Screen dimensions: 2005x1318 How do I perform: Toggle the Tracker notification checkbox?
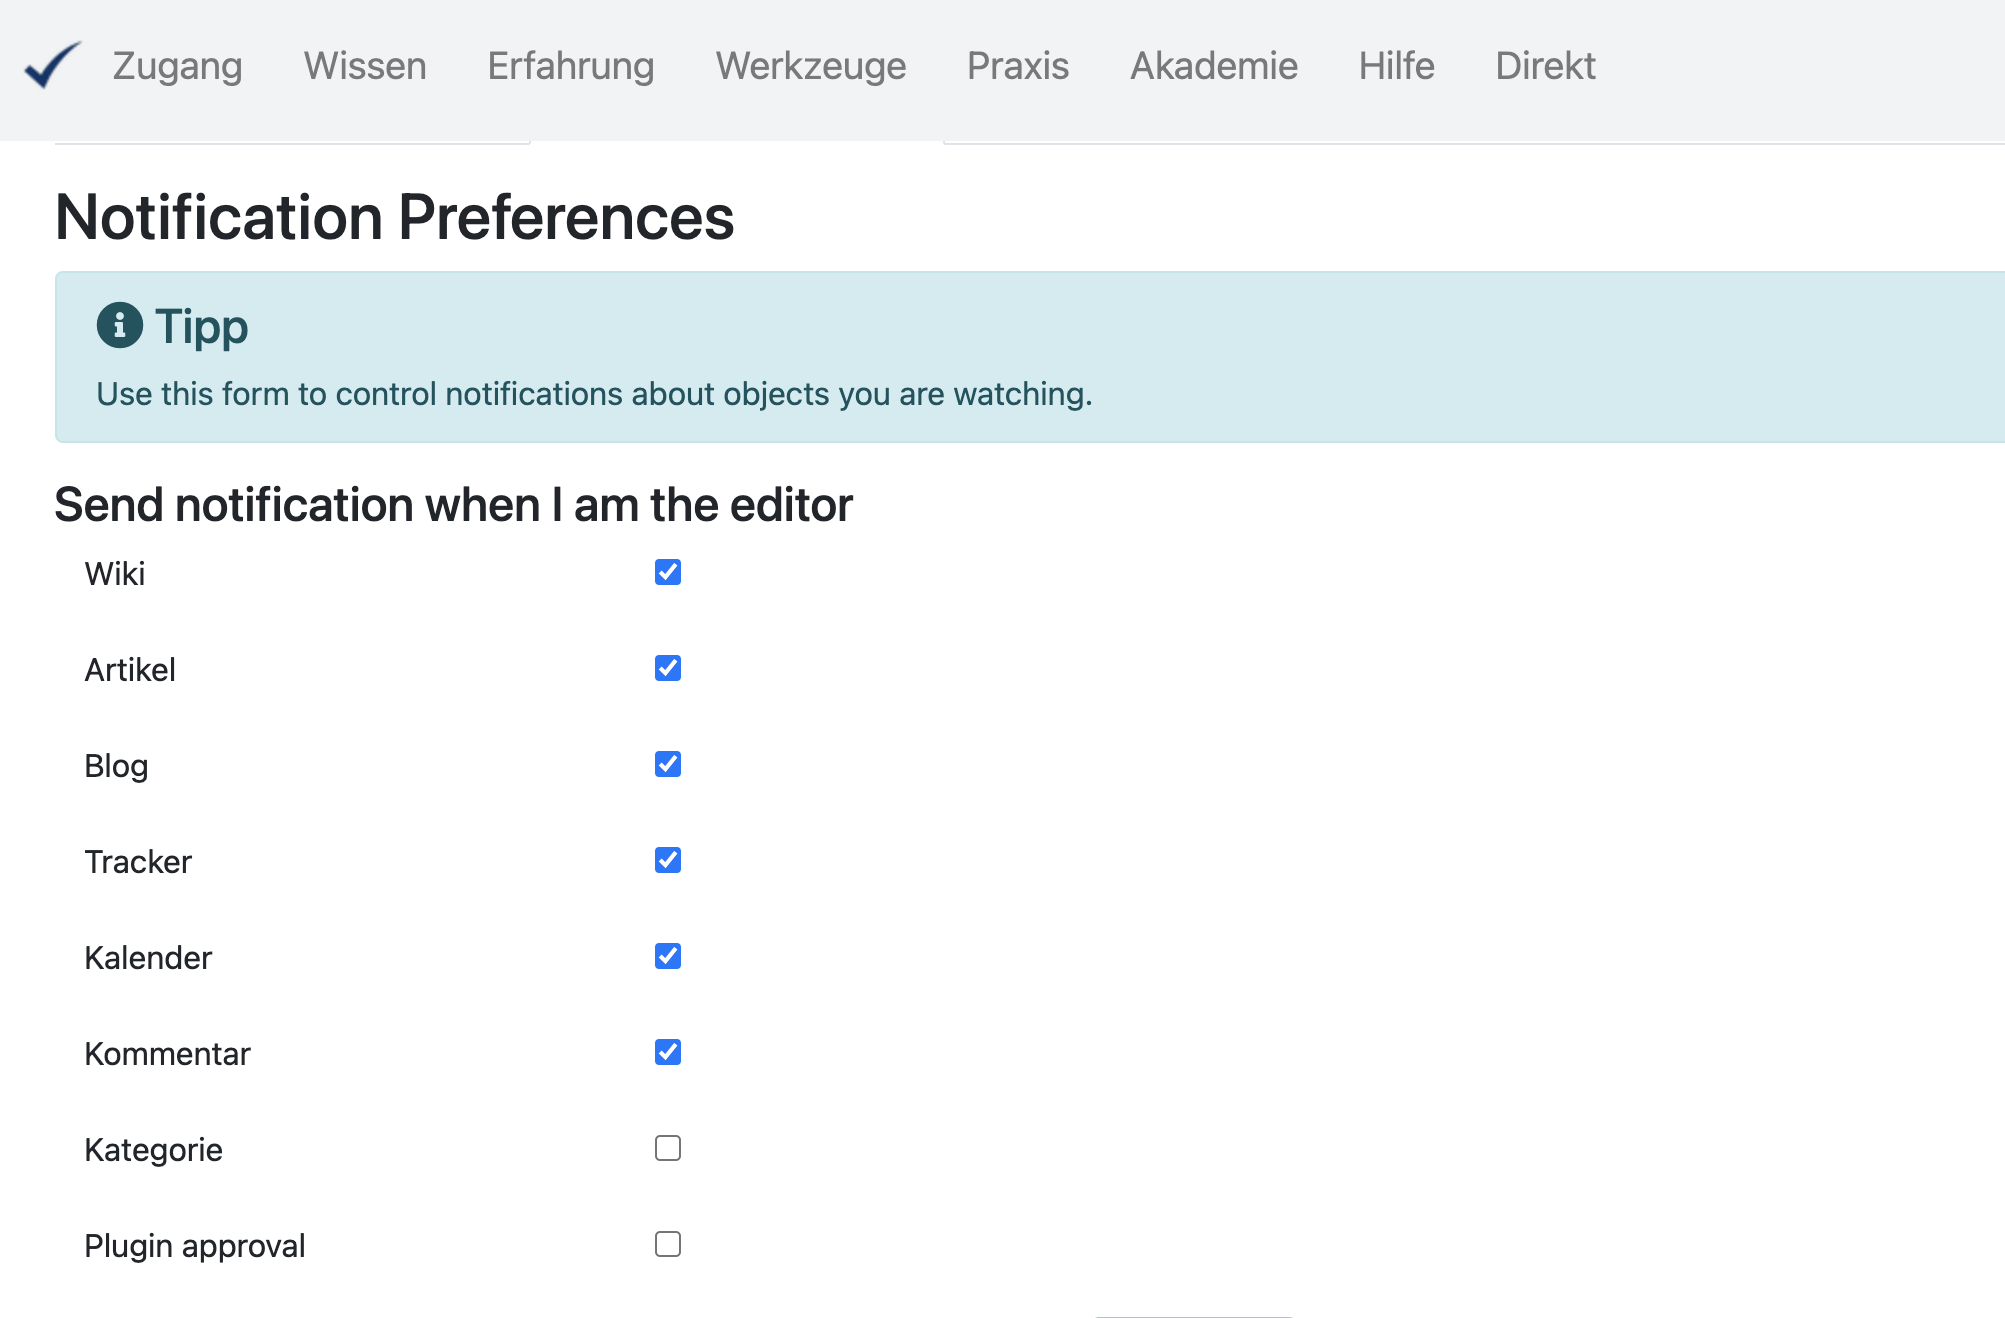coord(668,860)
